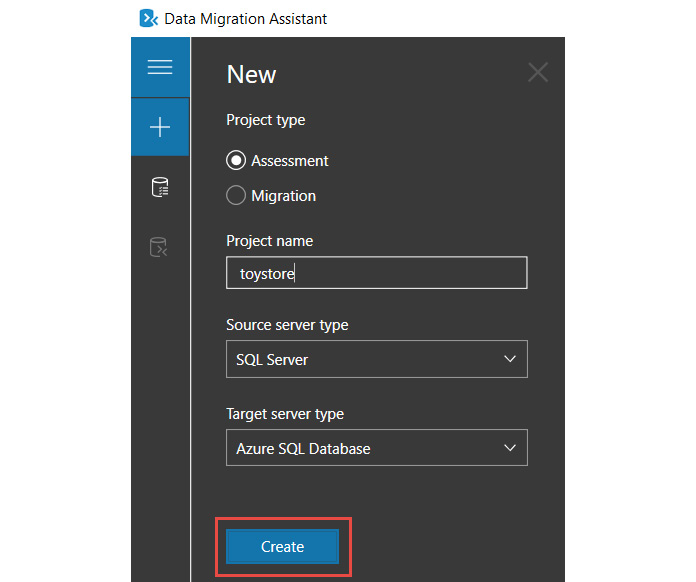Select the Assessment radio button
This screenshot has width=696, height=582.
pyautogui.click(x=236, y=160)
